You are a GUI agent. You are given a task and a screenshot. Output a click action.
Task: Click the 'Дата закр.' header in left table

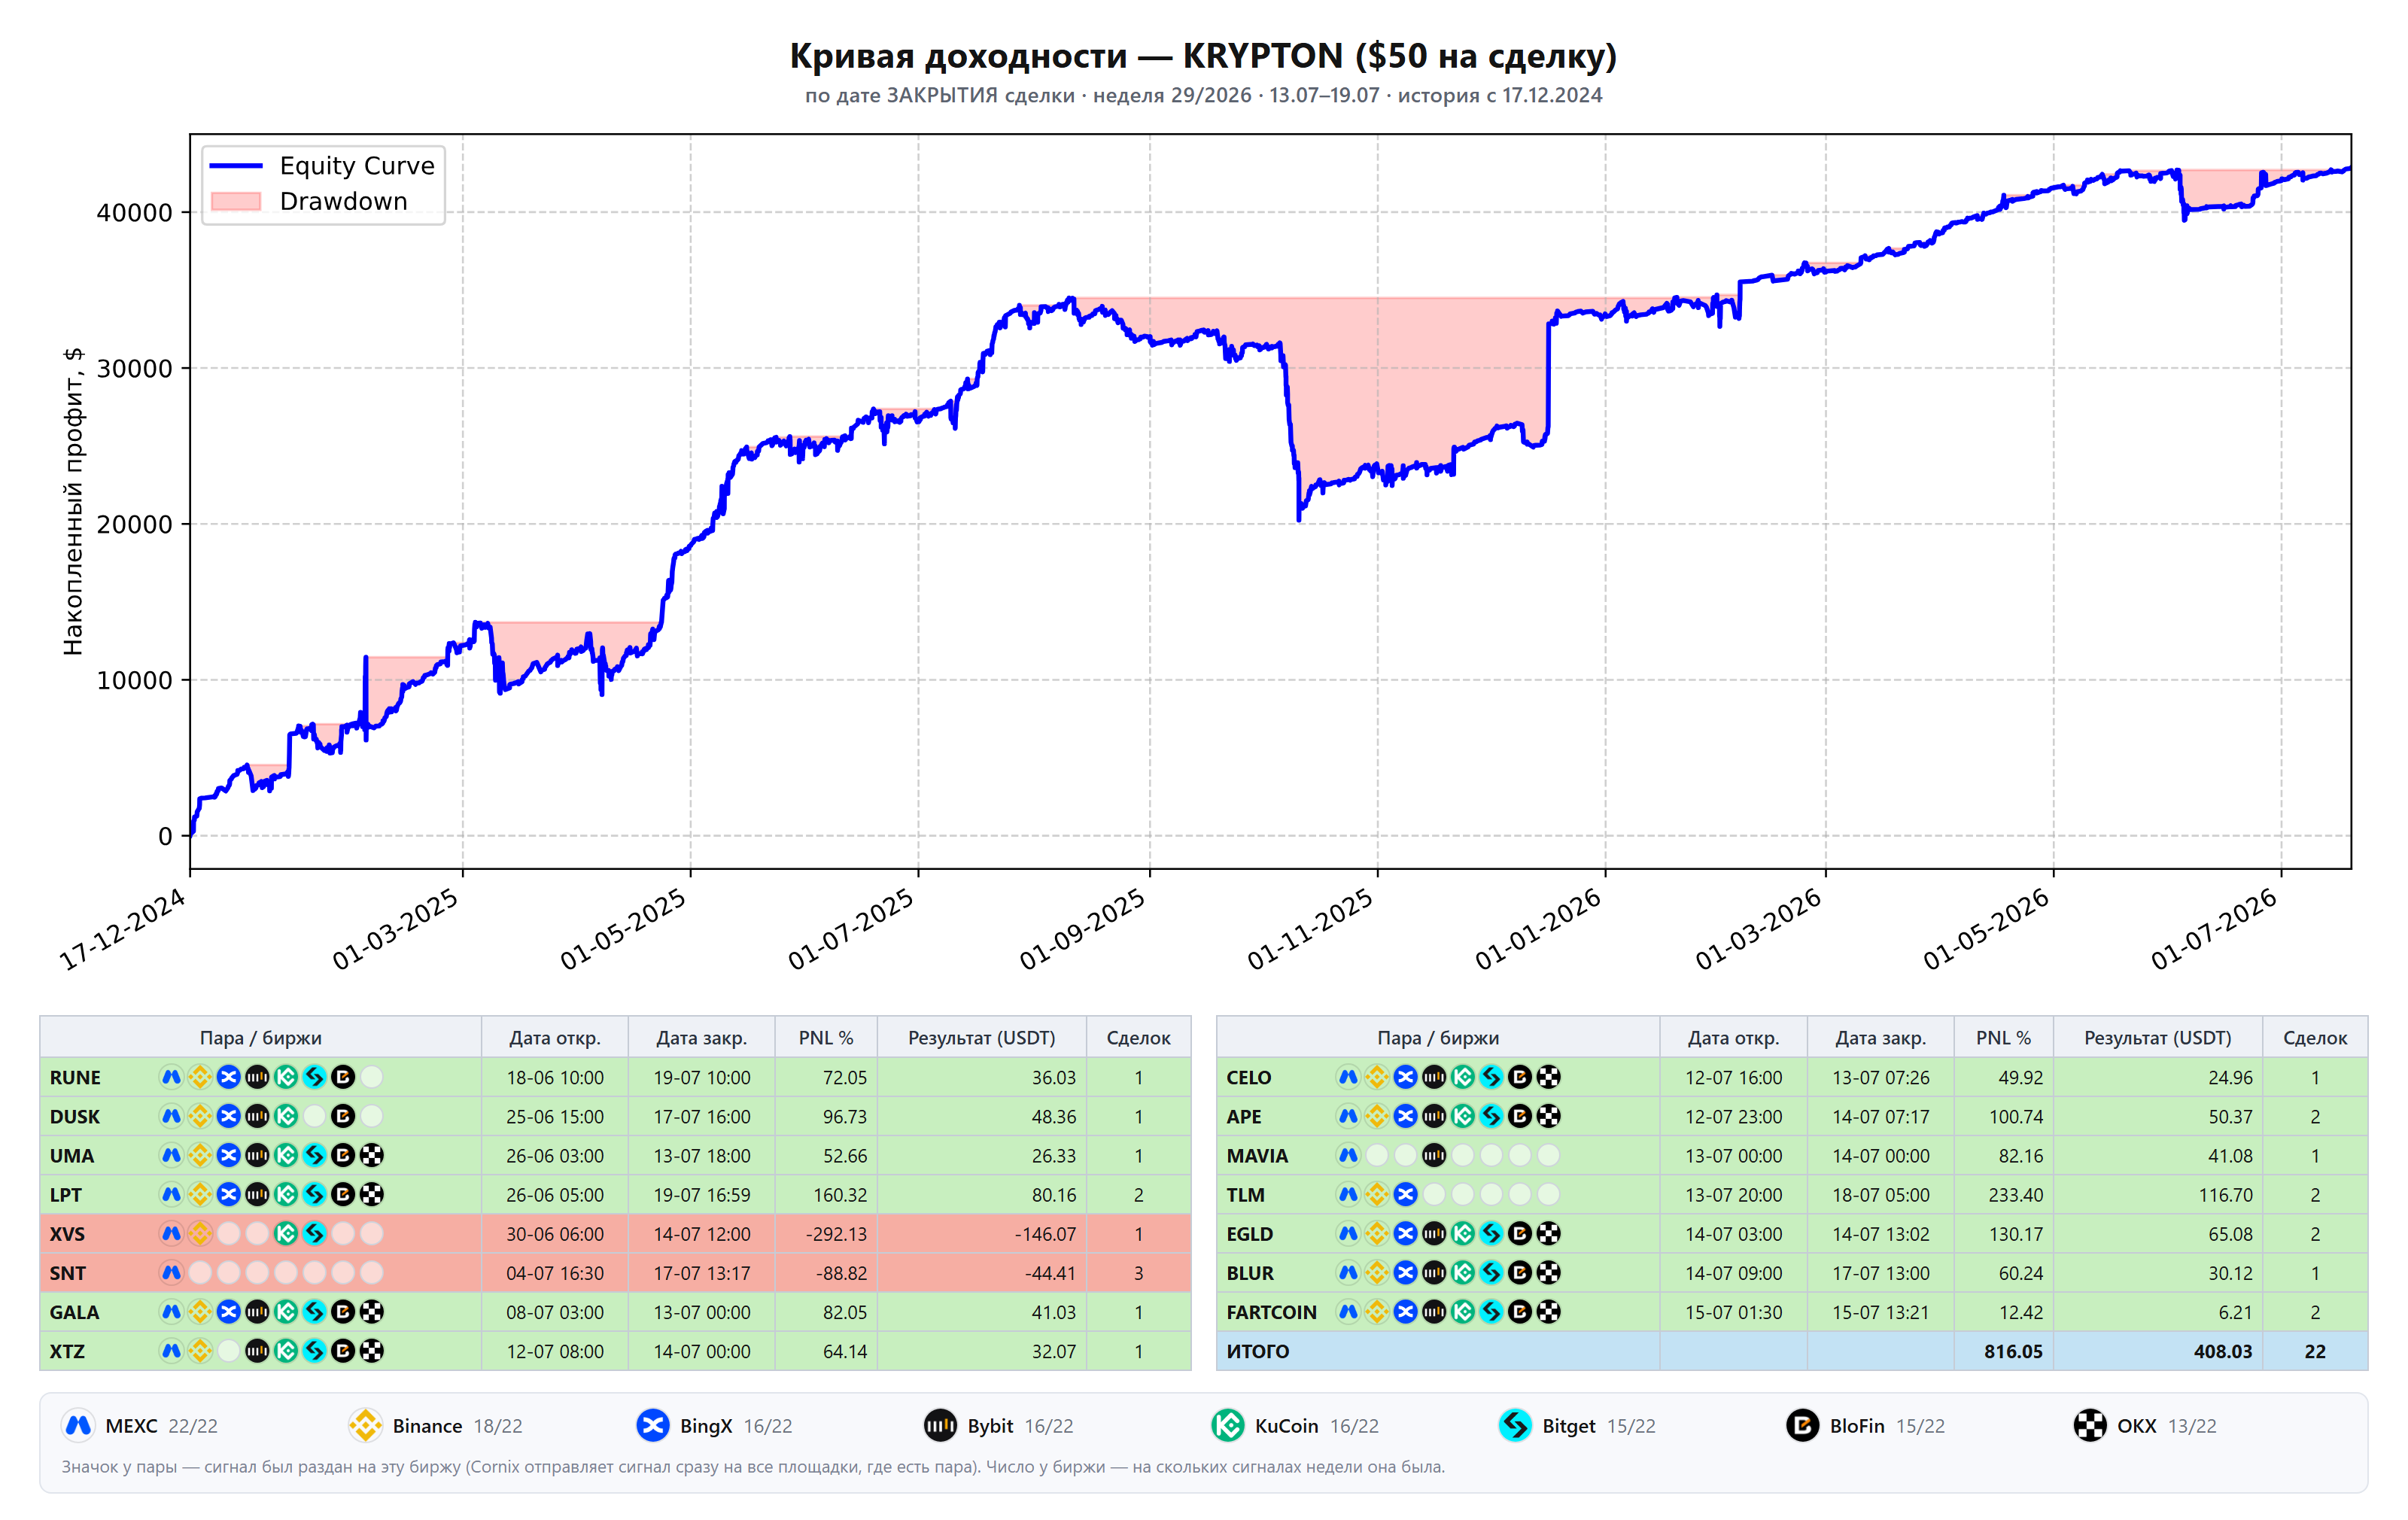pos(701,1037)
